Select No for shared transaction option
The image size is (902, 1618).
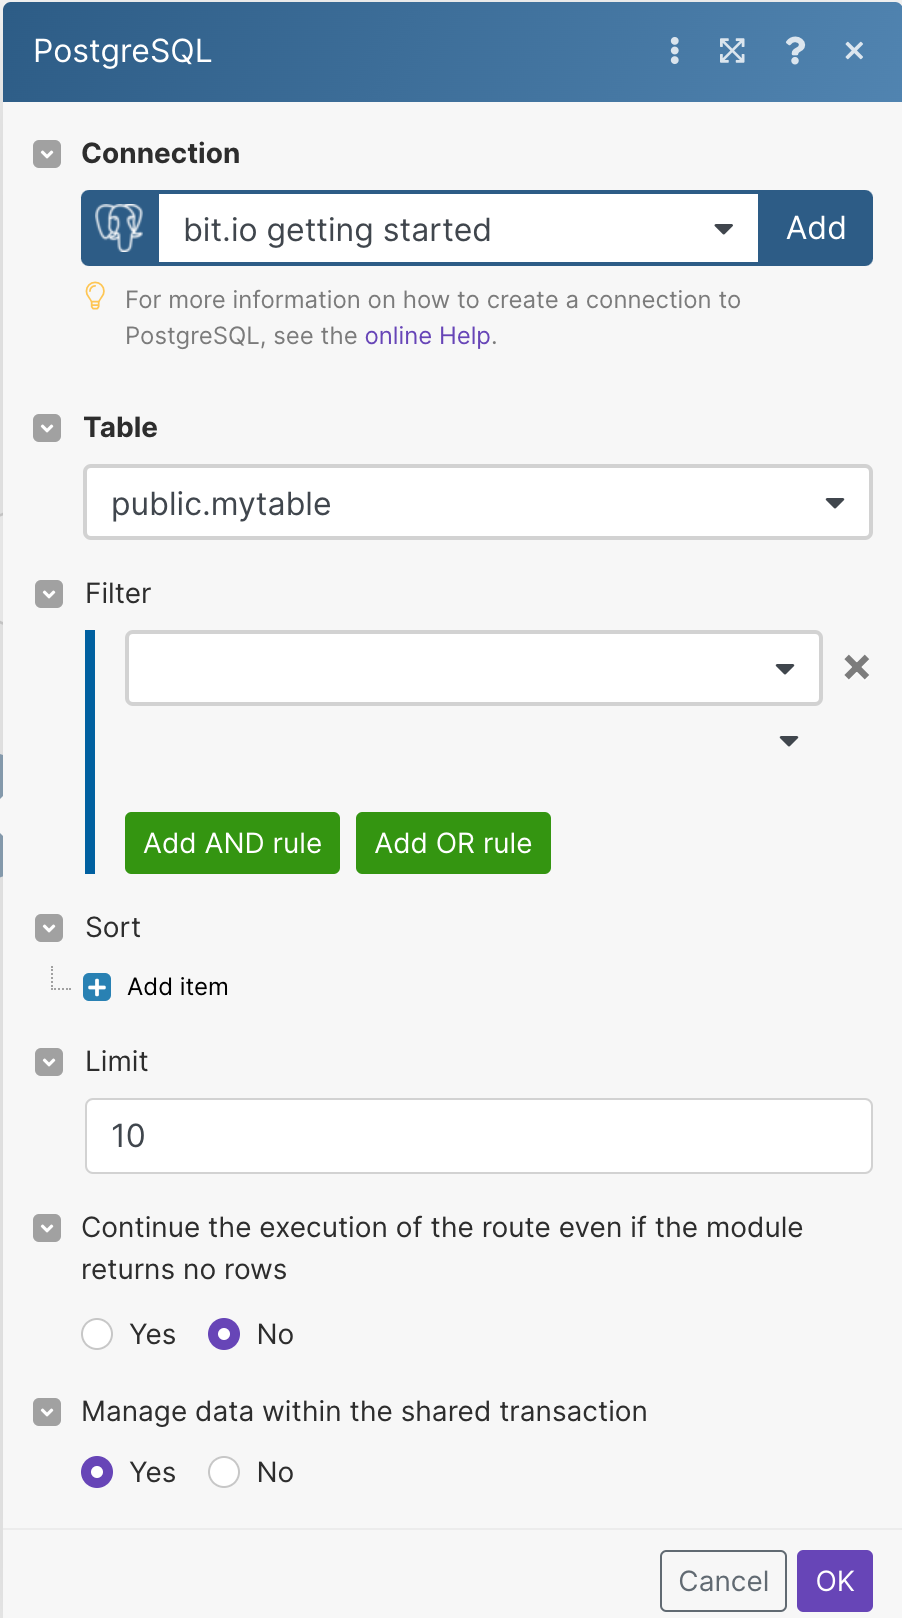tap(224, 1472)
